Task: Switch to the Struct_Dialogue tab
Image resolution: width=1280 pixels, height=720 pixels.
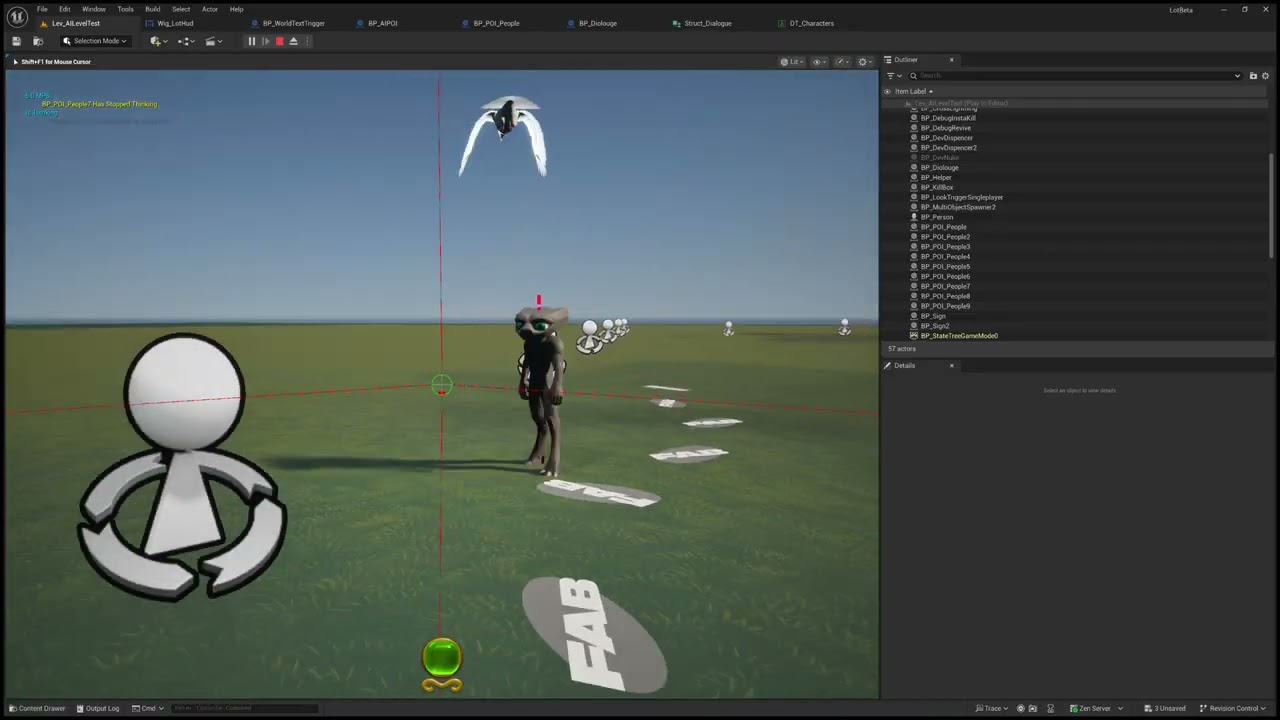Action: point(707,23)
